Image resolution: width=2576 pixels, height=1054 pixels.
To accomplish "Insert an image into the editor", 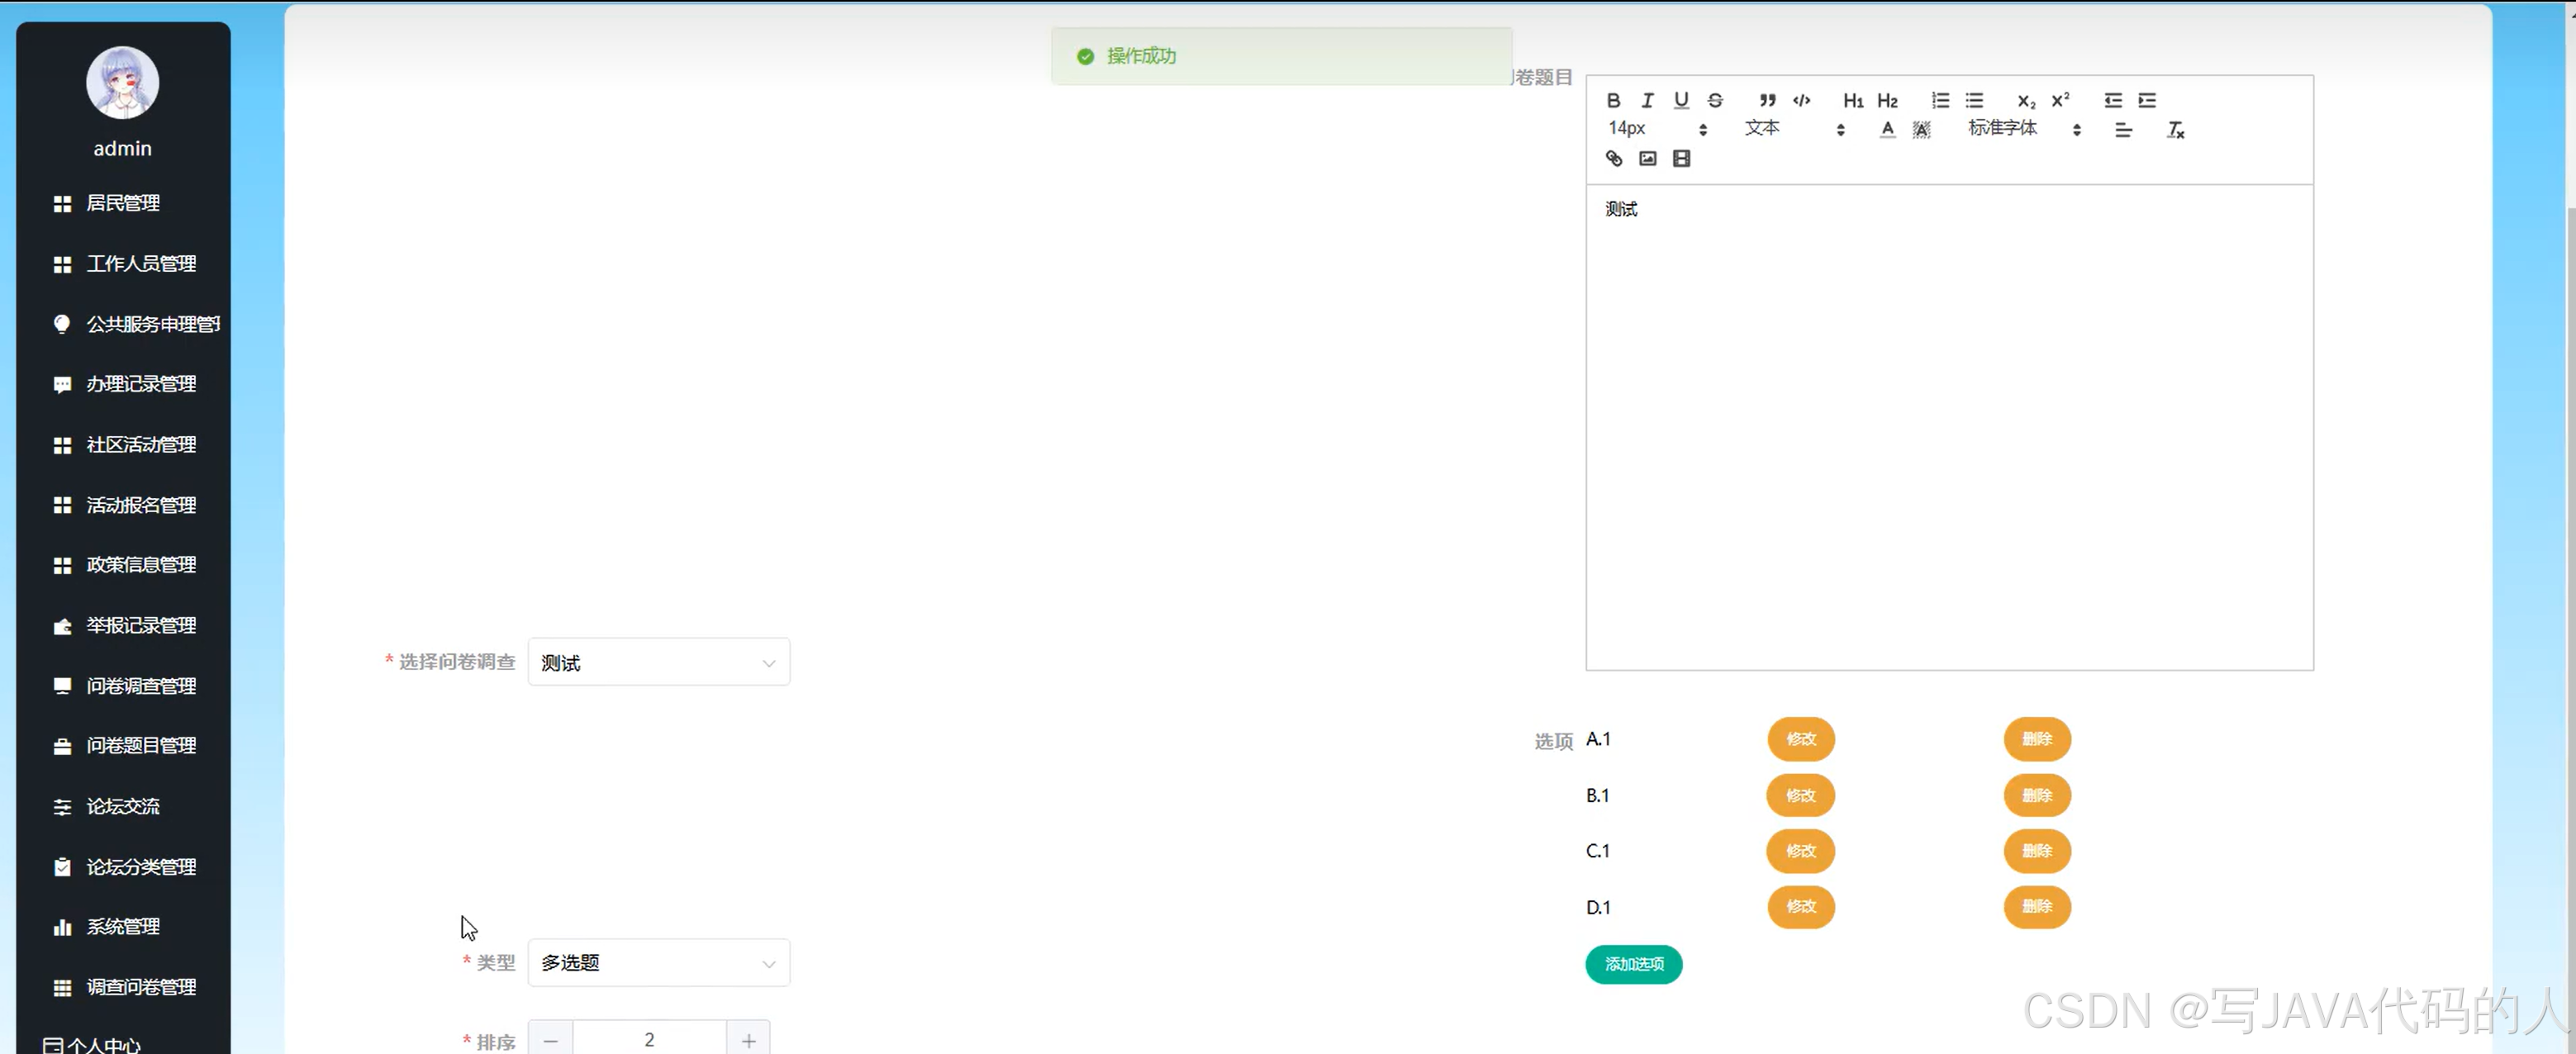I will [1647, 158].
